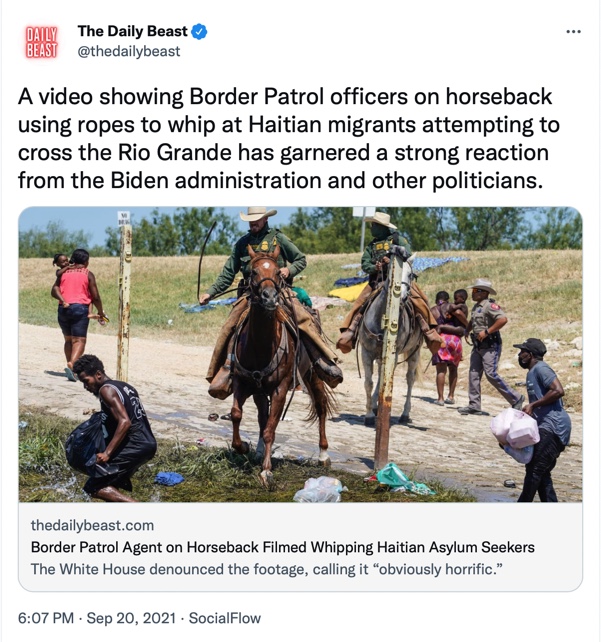The height and width of the screenshot is (642, 601).
Task: Click the man holding pink bags
Action: click(538, 420)
